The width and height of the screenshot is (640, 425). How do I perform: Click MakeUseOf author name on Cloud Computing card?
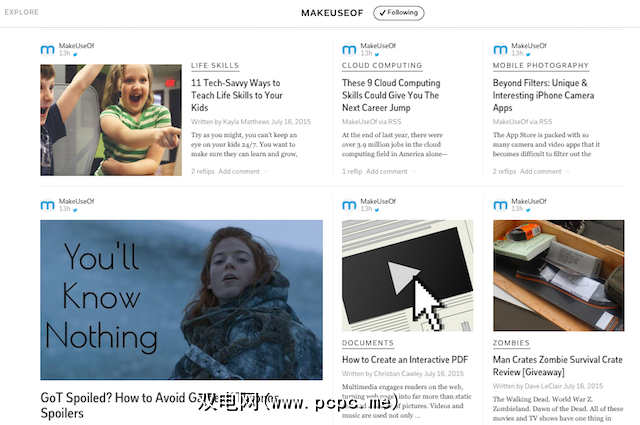click(x=378, y=46)
